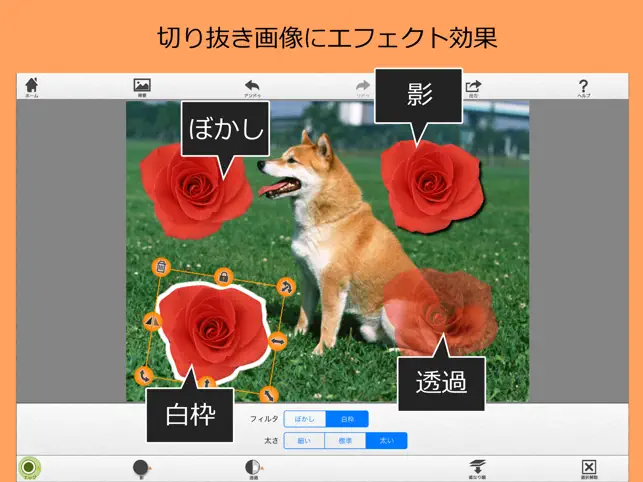Undo the last action

(253, 87)
